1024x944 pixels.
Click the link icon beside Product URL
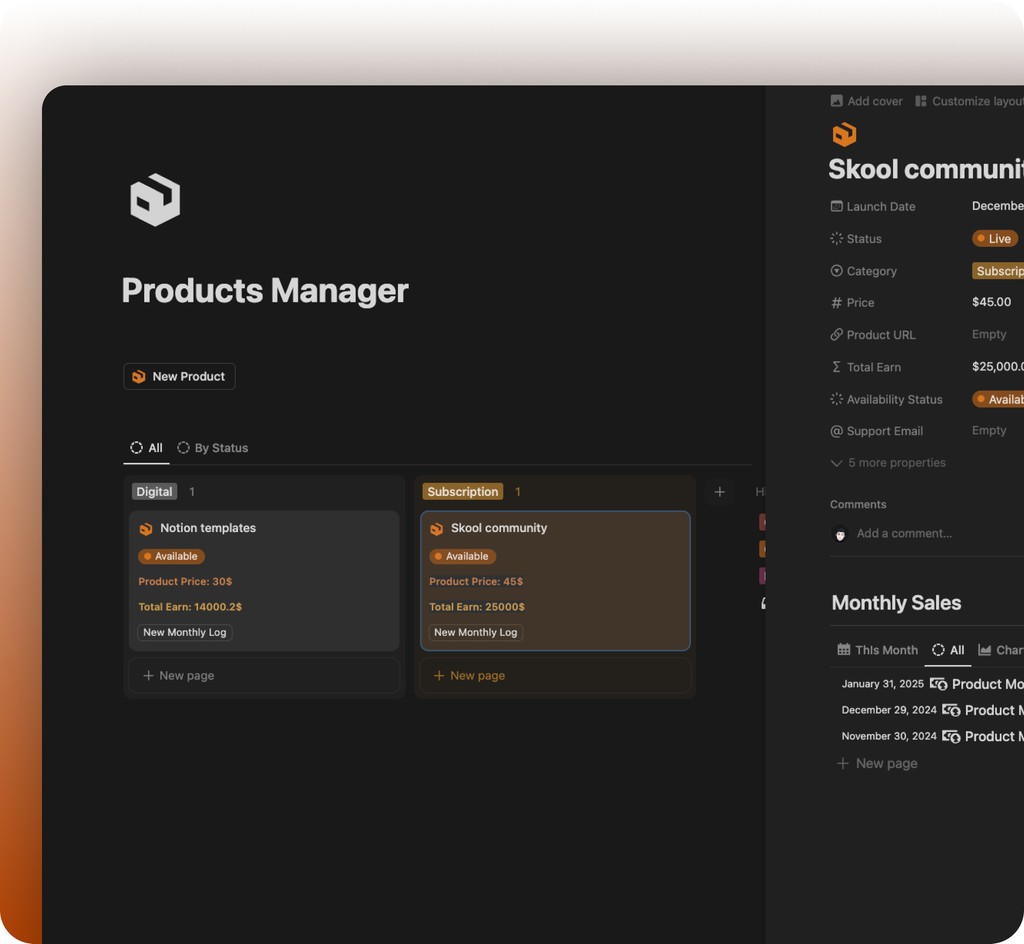(x=836, y=334)
